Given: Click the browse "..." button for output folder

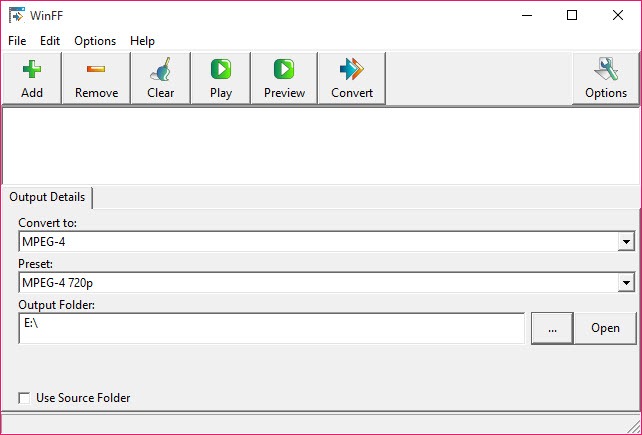Looking at the screenshot, I should click(551, 328).
